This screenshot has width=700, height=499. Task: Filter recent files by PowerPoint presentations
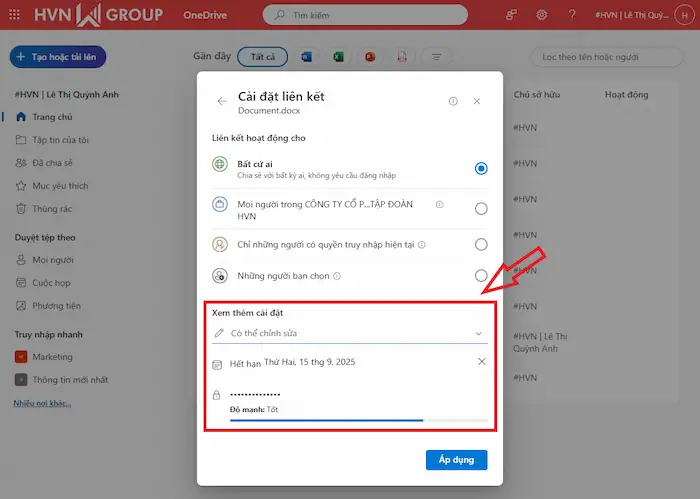tap(370, 57)
